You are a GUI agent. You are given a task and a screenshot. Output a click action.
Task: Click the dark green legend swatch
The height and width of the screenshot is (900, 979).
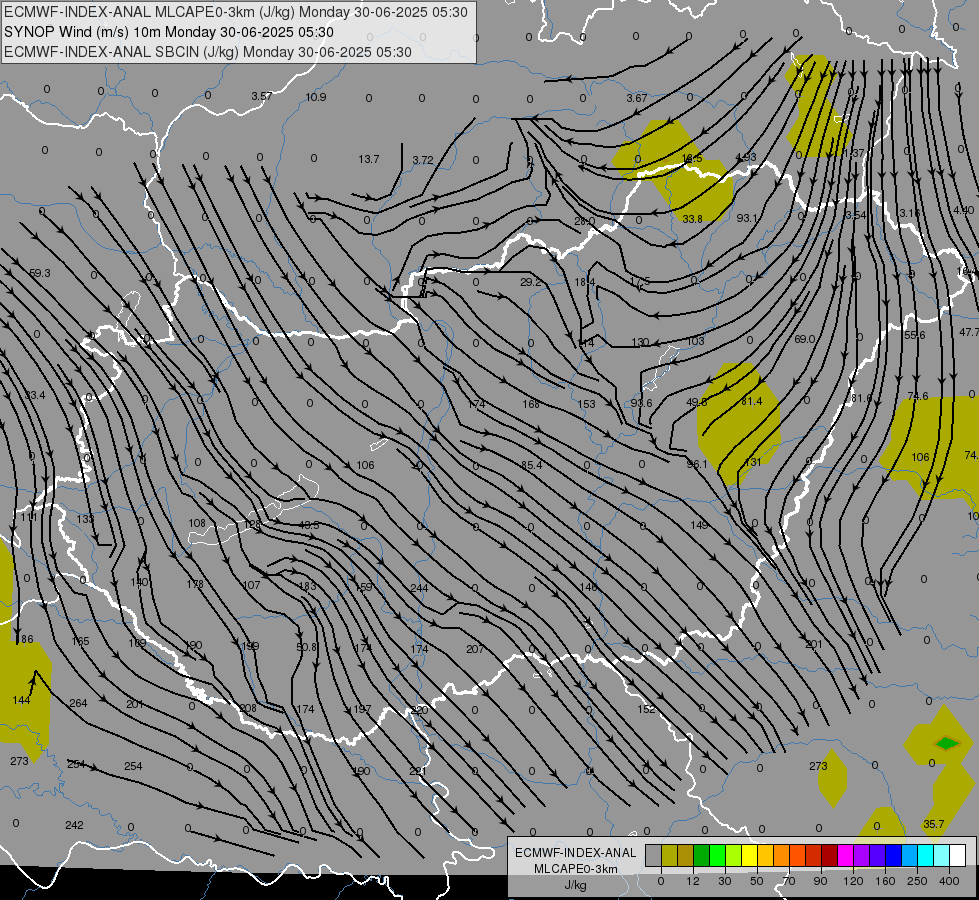click(x=701, y=856)
